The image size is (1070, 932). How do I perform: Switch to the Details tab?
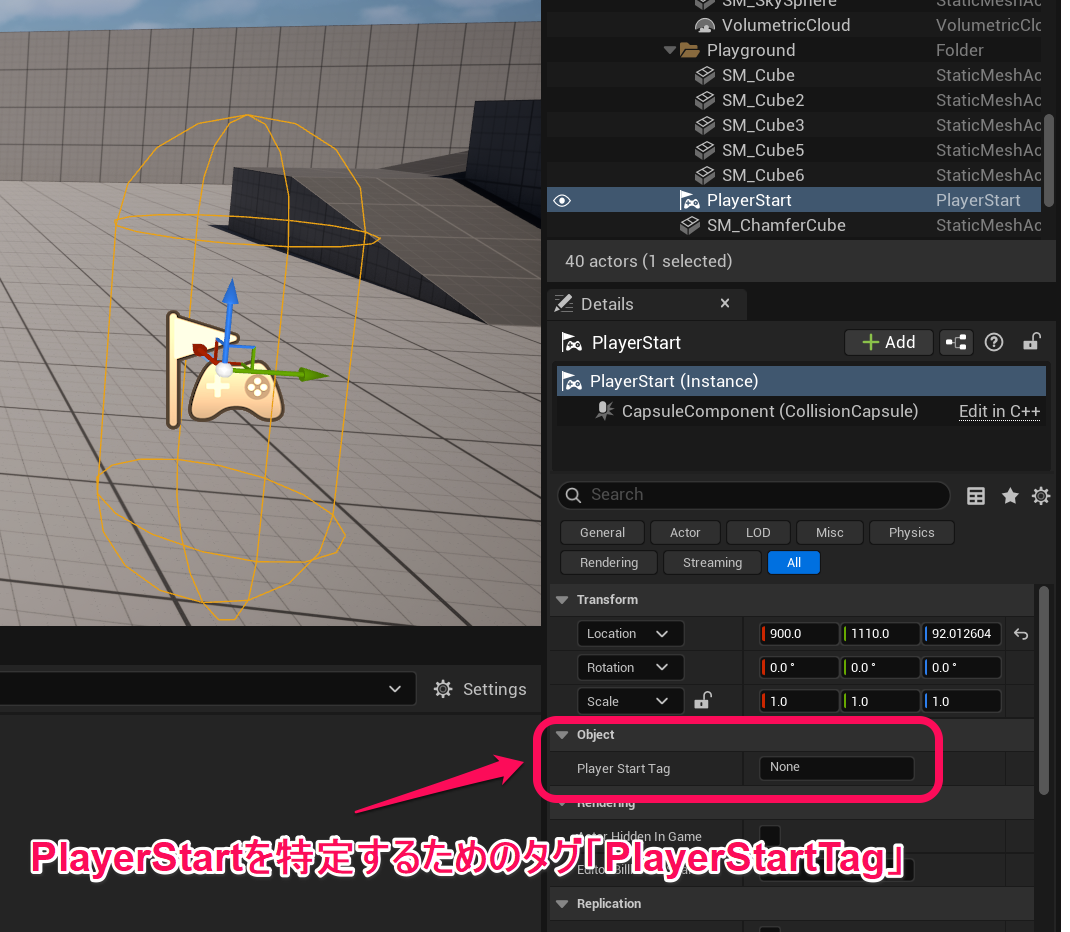click(x=647, y=304)
